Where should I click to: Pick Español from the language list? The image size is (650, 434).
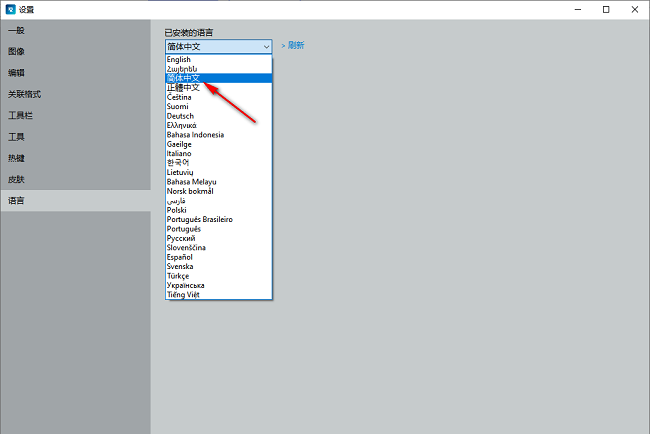(218, 257)
